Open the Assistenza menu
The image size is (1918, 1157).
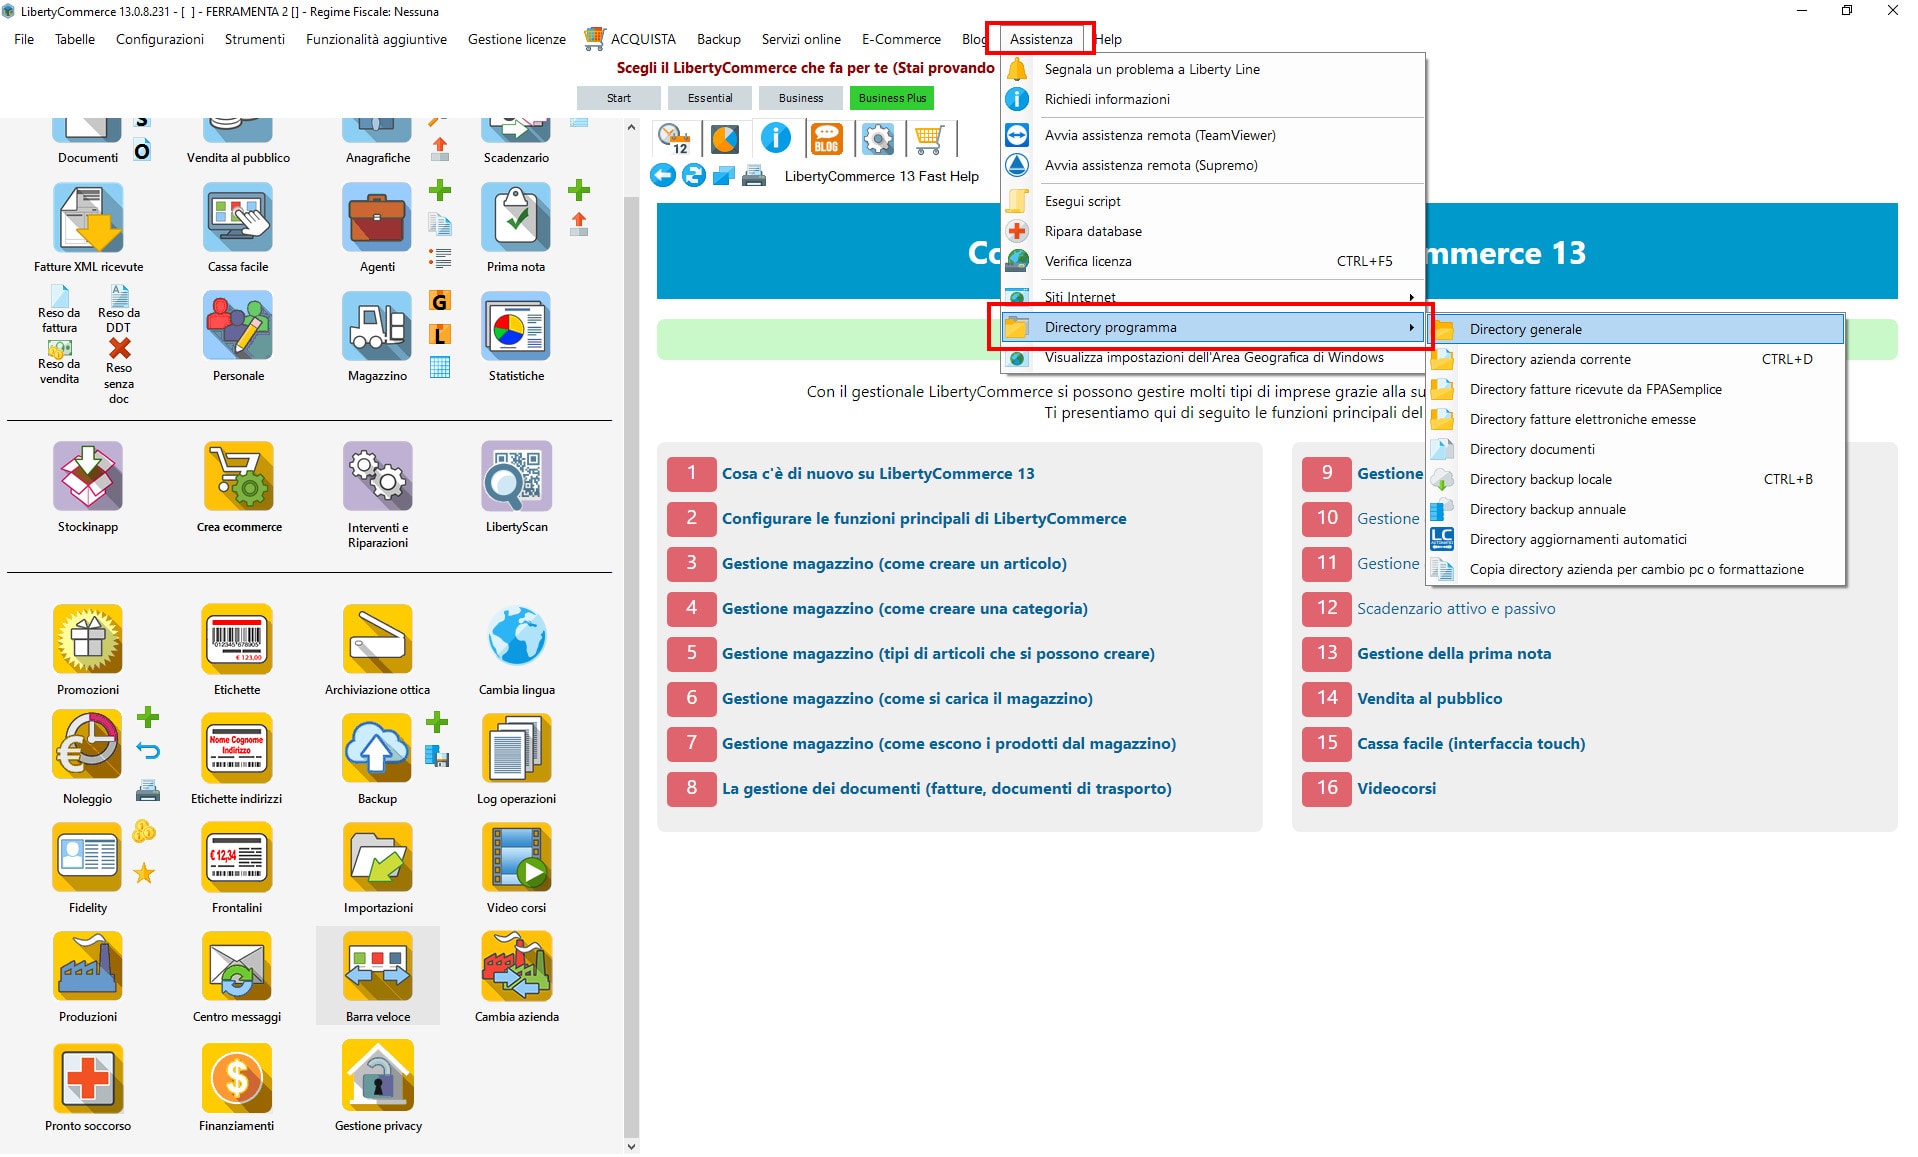tap(1040, 39)
